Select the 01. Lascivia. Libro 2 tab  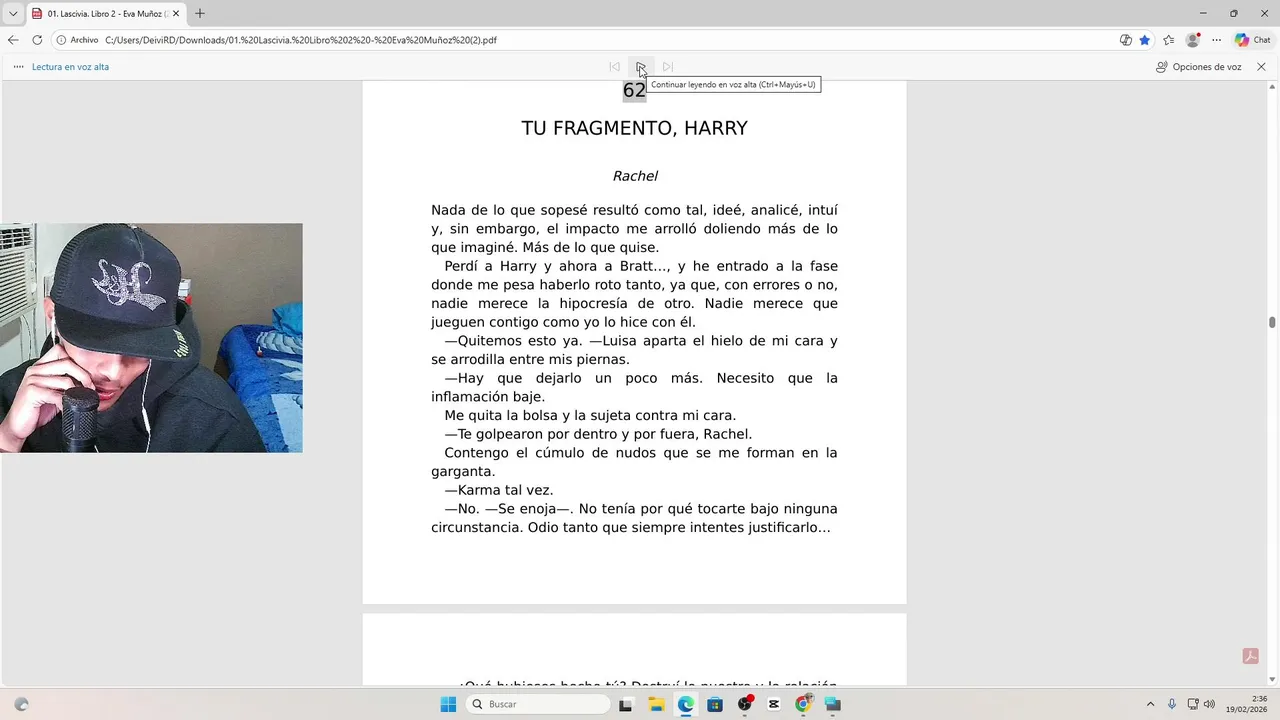click(x=106, y=14)
